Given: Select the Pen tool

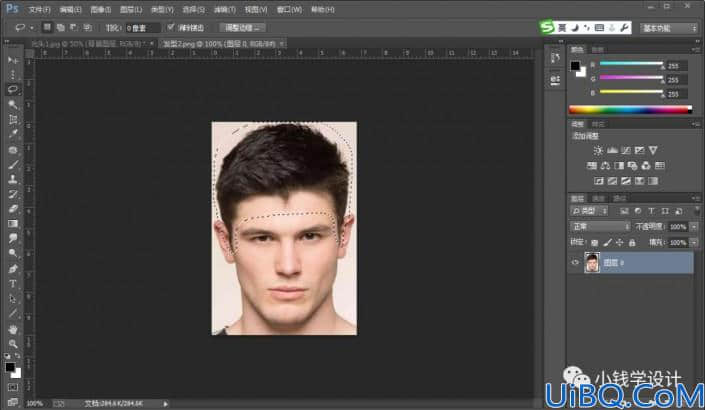Looking at the screenshot, I should coord(13,269).
